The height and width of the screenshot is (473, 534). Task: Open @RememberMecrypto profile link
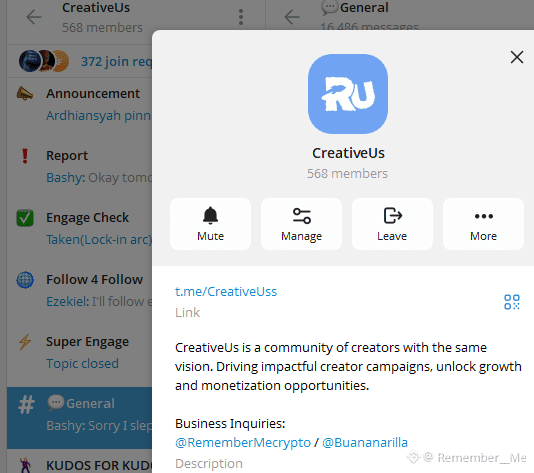coord(243,443)
